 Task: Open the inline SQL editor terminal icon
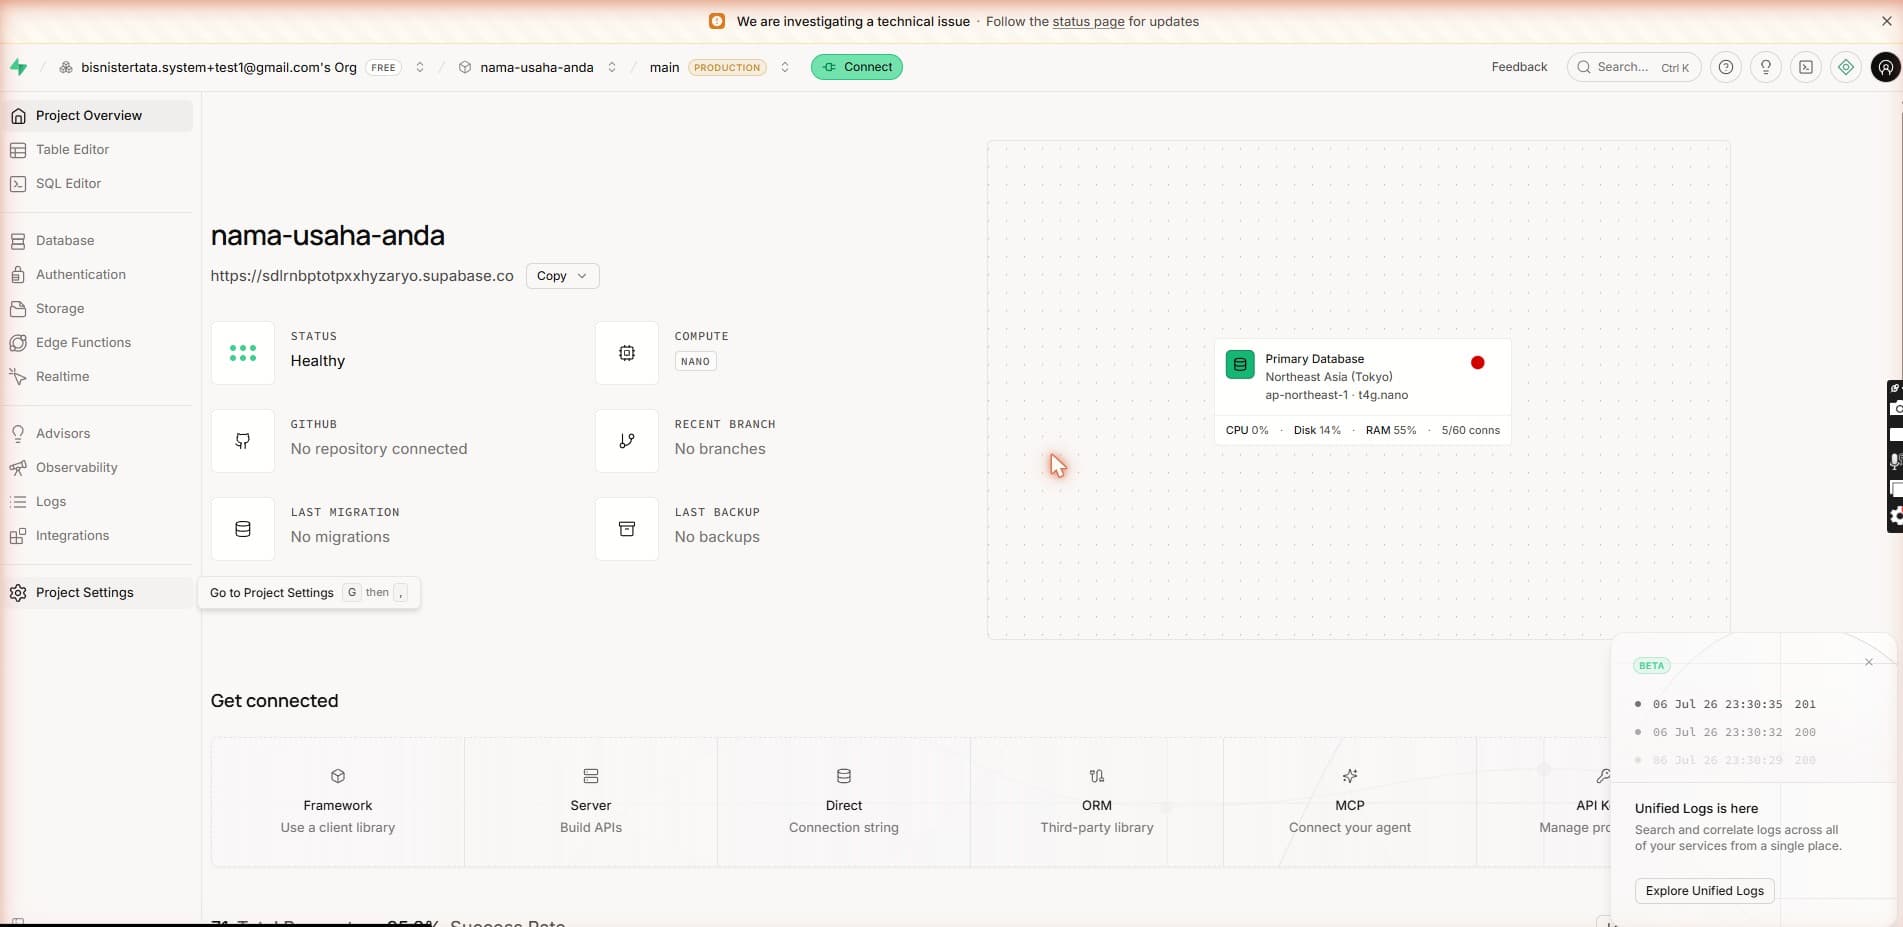pyautogui.click(x=1806, y=67)
